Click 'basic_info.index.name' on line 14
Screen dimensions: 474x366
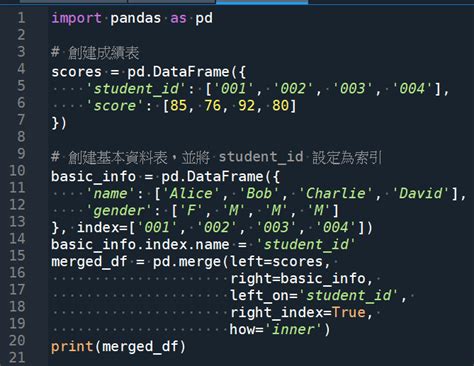[x=140, y=245]
